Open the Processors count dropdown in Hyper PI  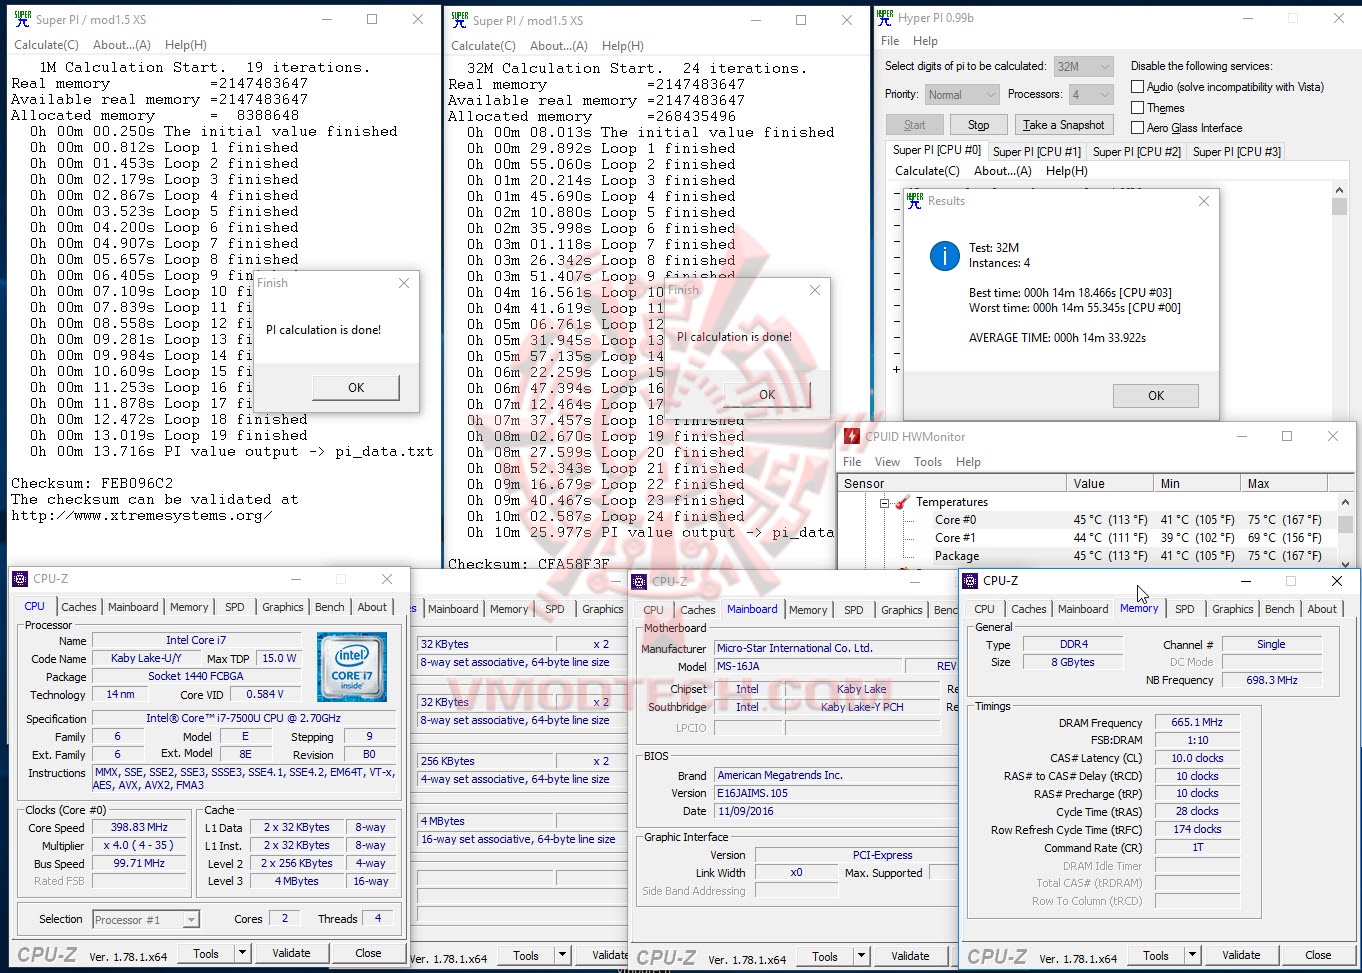pyautogui.click(x=1091, y=95)
